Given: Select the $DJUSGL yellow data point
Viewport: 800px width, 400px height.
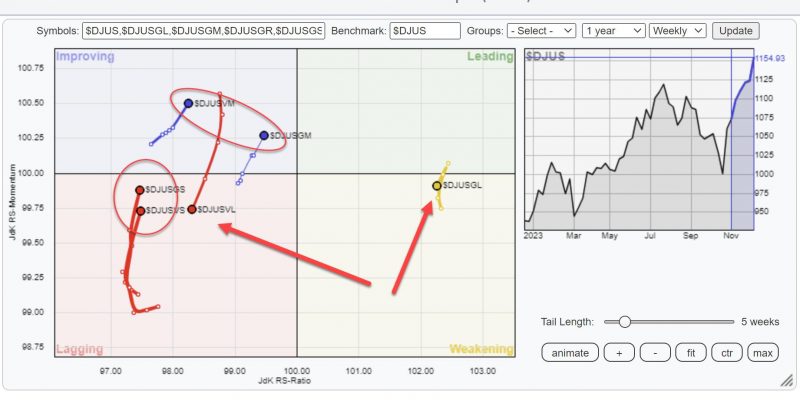Looking at the screenshot, I should click(x=437, y=186).
